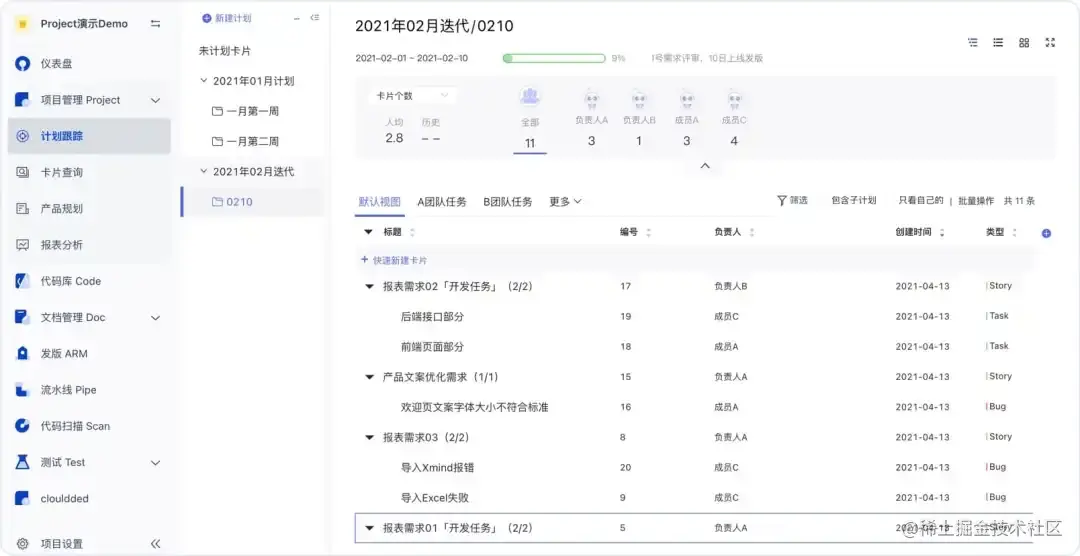The height and width of the screenshot is (556, 1080).
Task: Filter by 负责人B avatar
Action: click(639, 100)
